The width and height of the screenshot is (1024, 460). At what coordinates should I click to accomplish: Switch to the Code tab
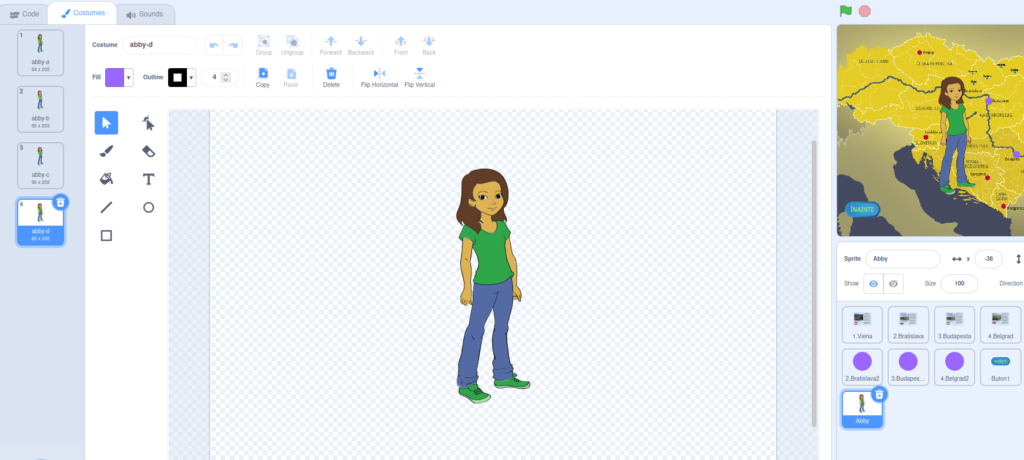pyautogui.click(x=24, y=14)
